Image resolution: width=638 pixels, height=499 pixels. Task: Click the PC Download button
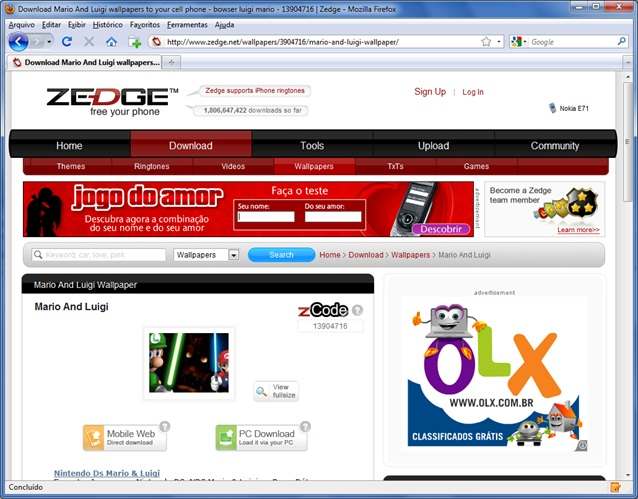[261, 438]
